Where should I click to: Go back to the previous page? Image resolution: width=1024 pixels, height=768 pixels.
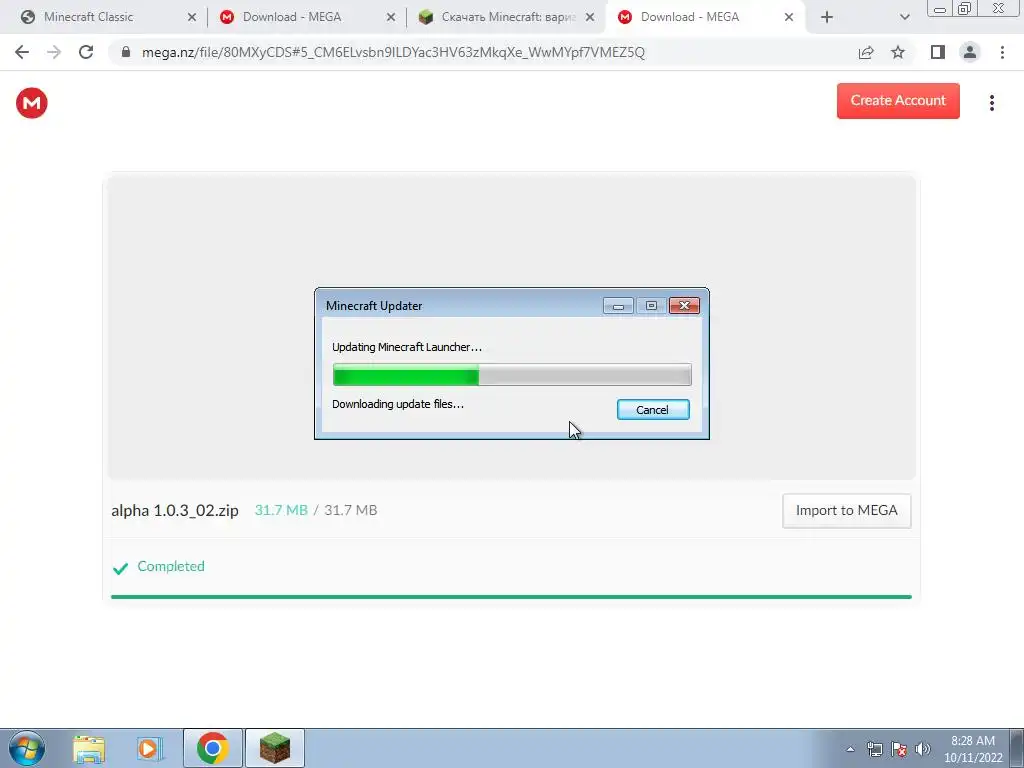pyautogui.click(x=22, y=52)
